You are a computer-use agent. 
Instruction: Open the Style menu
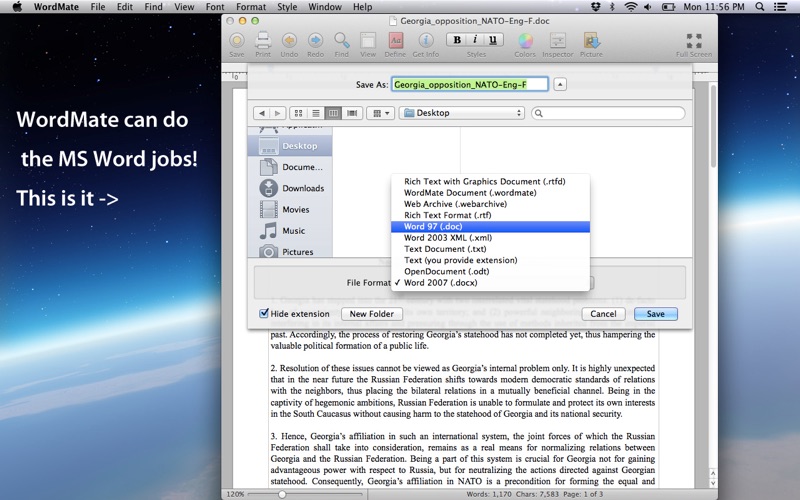tap(287, 7)
